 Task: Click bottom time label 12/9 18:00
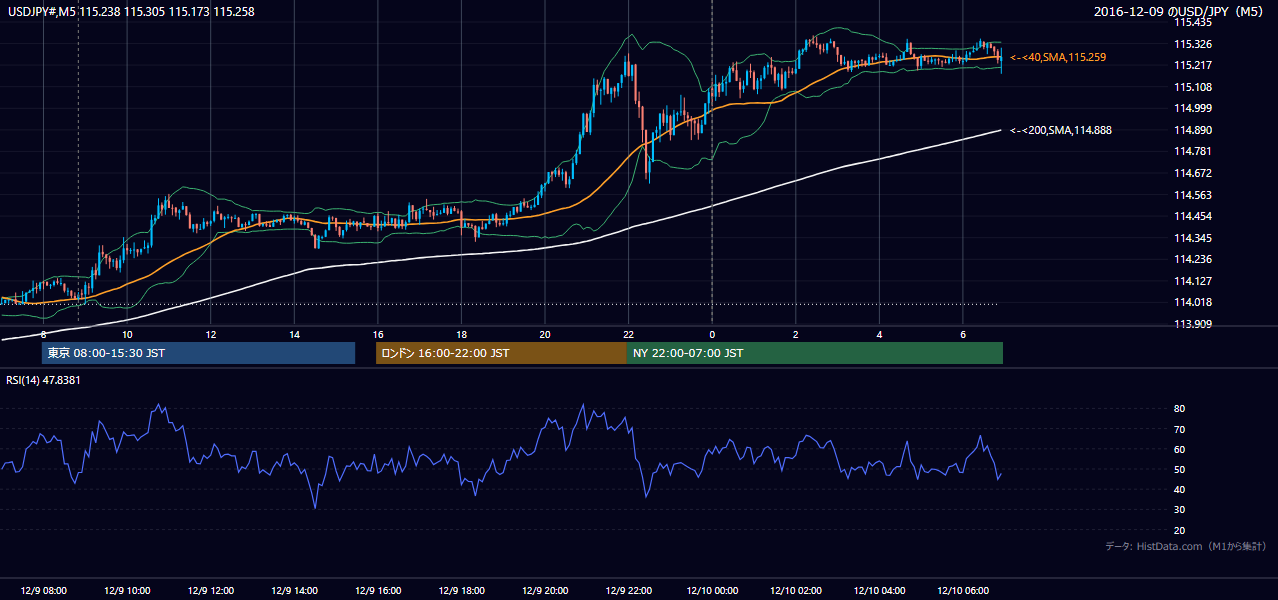[x=461, y=591]
